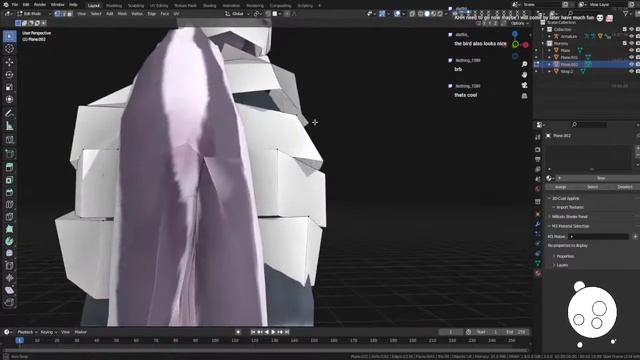The height and width of the screenshot is (360, 640).
Task: Switch to the Sculpting workspace tab
Action: point(136,6)
